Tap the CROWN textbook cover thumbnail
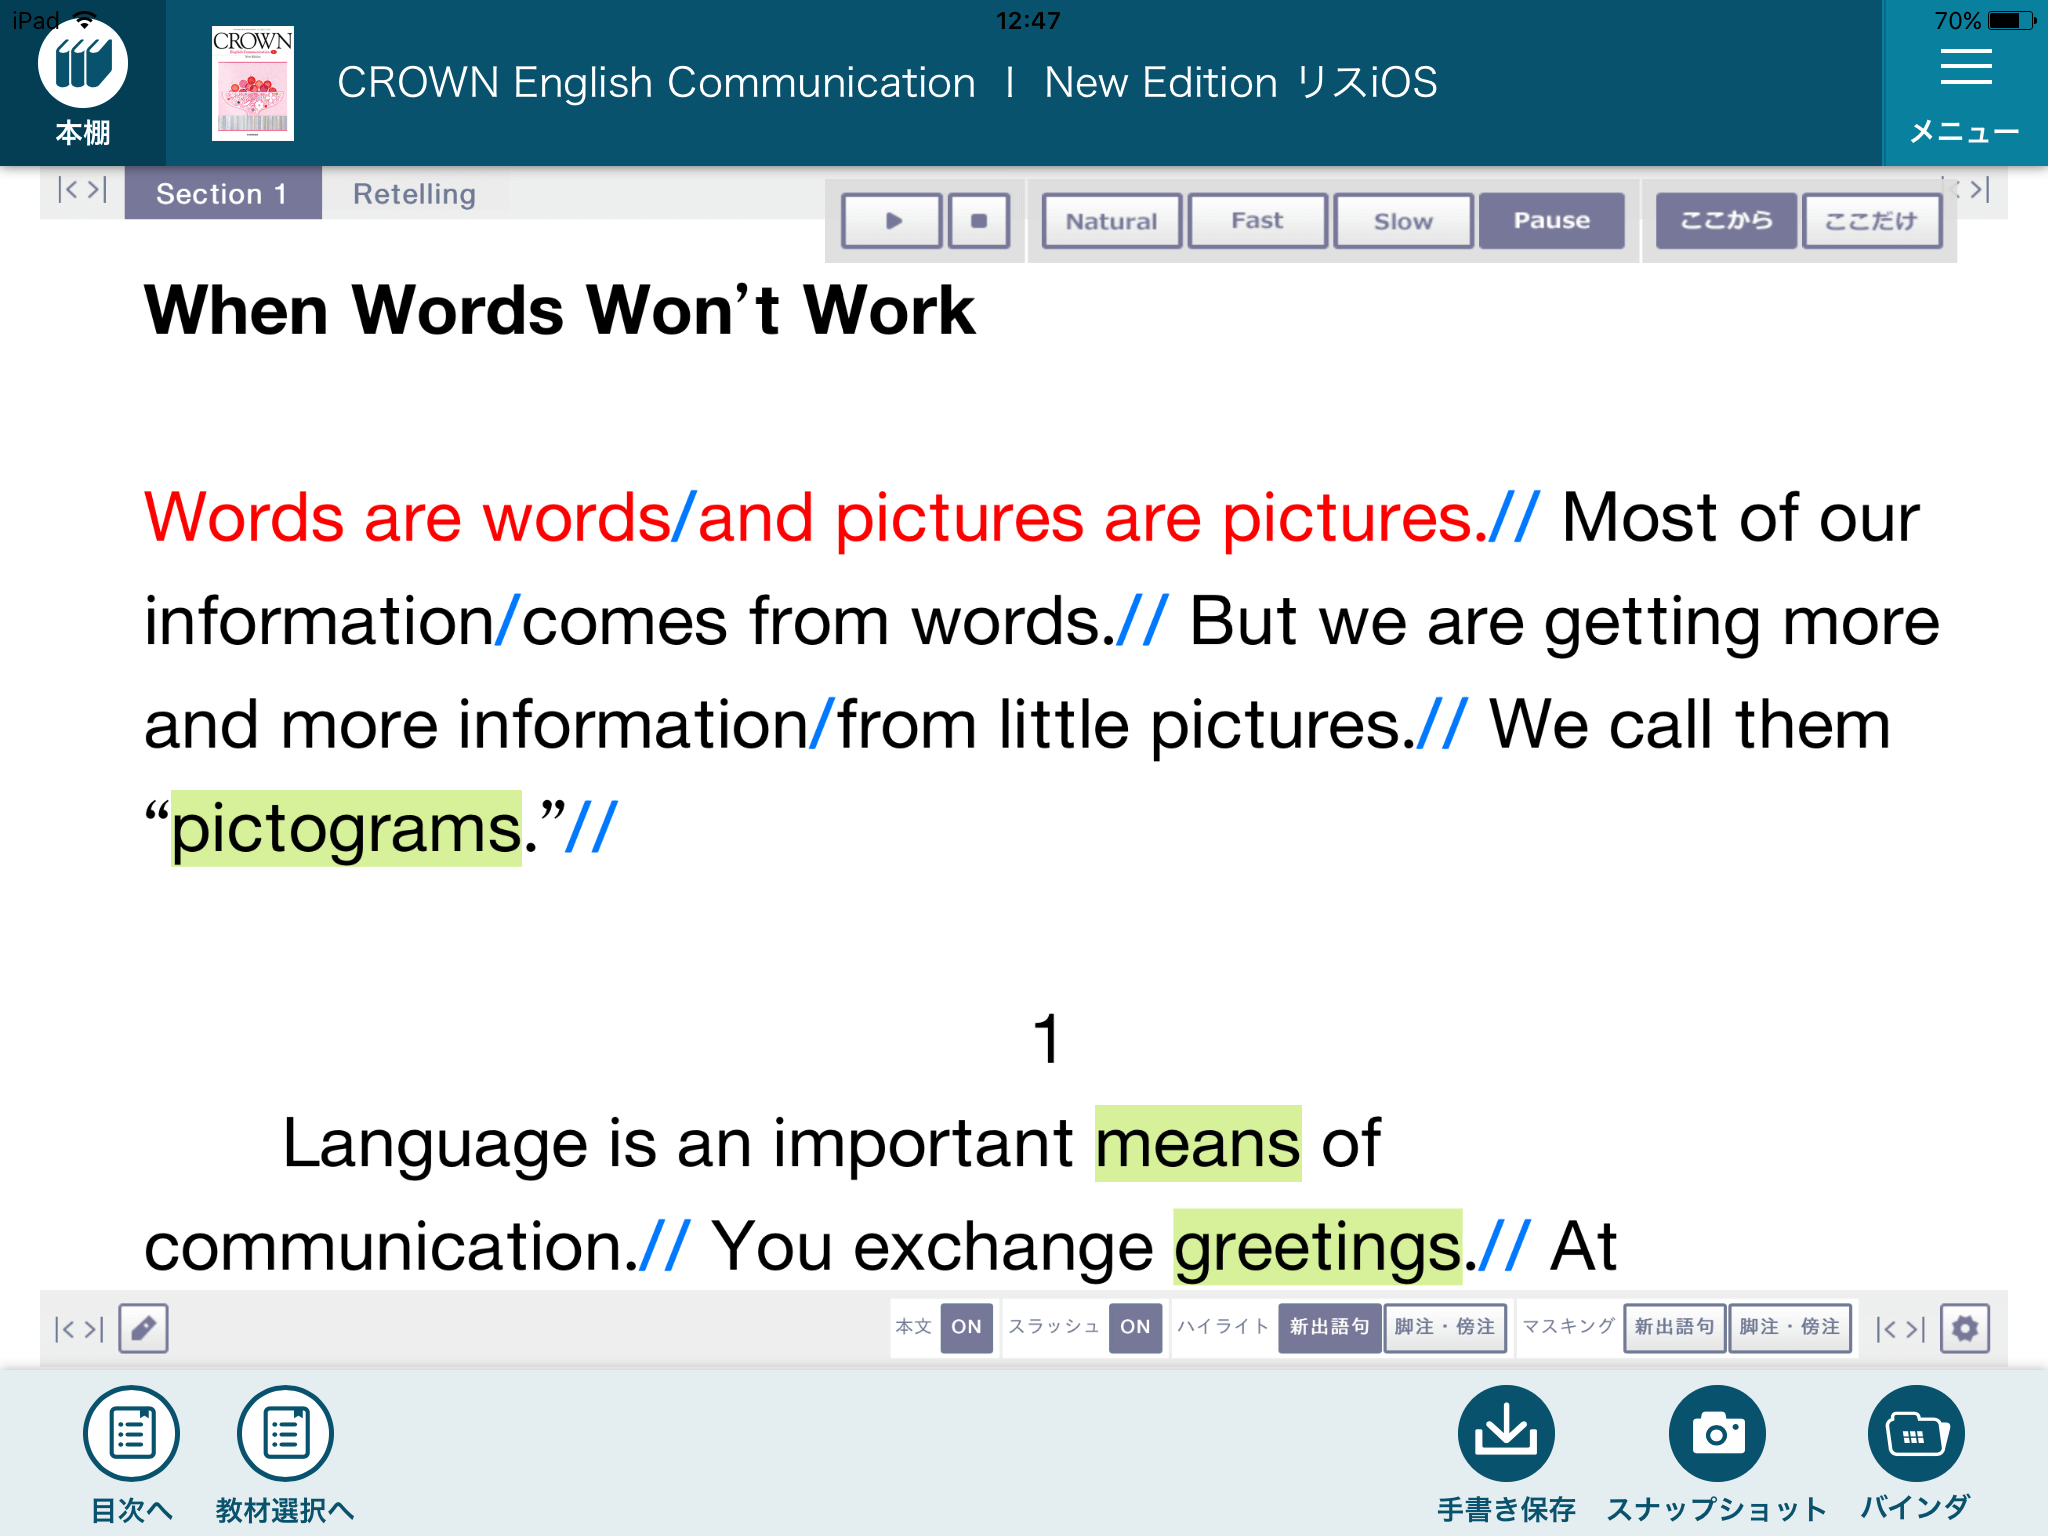Viewport: 2048px width, 1536px height. click(253, 83)
